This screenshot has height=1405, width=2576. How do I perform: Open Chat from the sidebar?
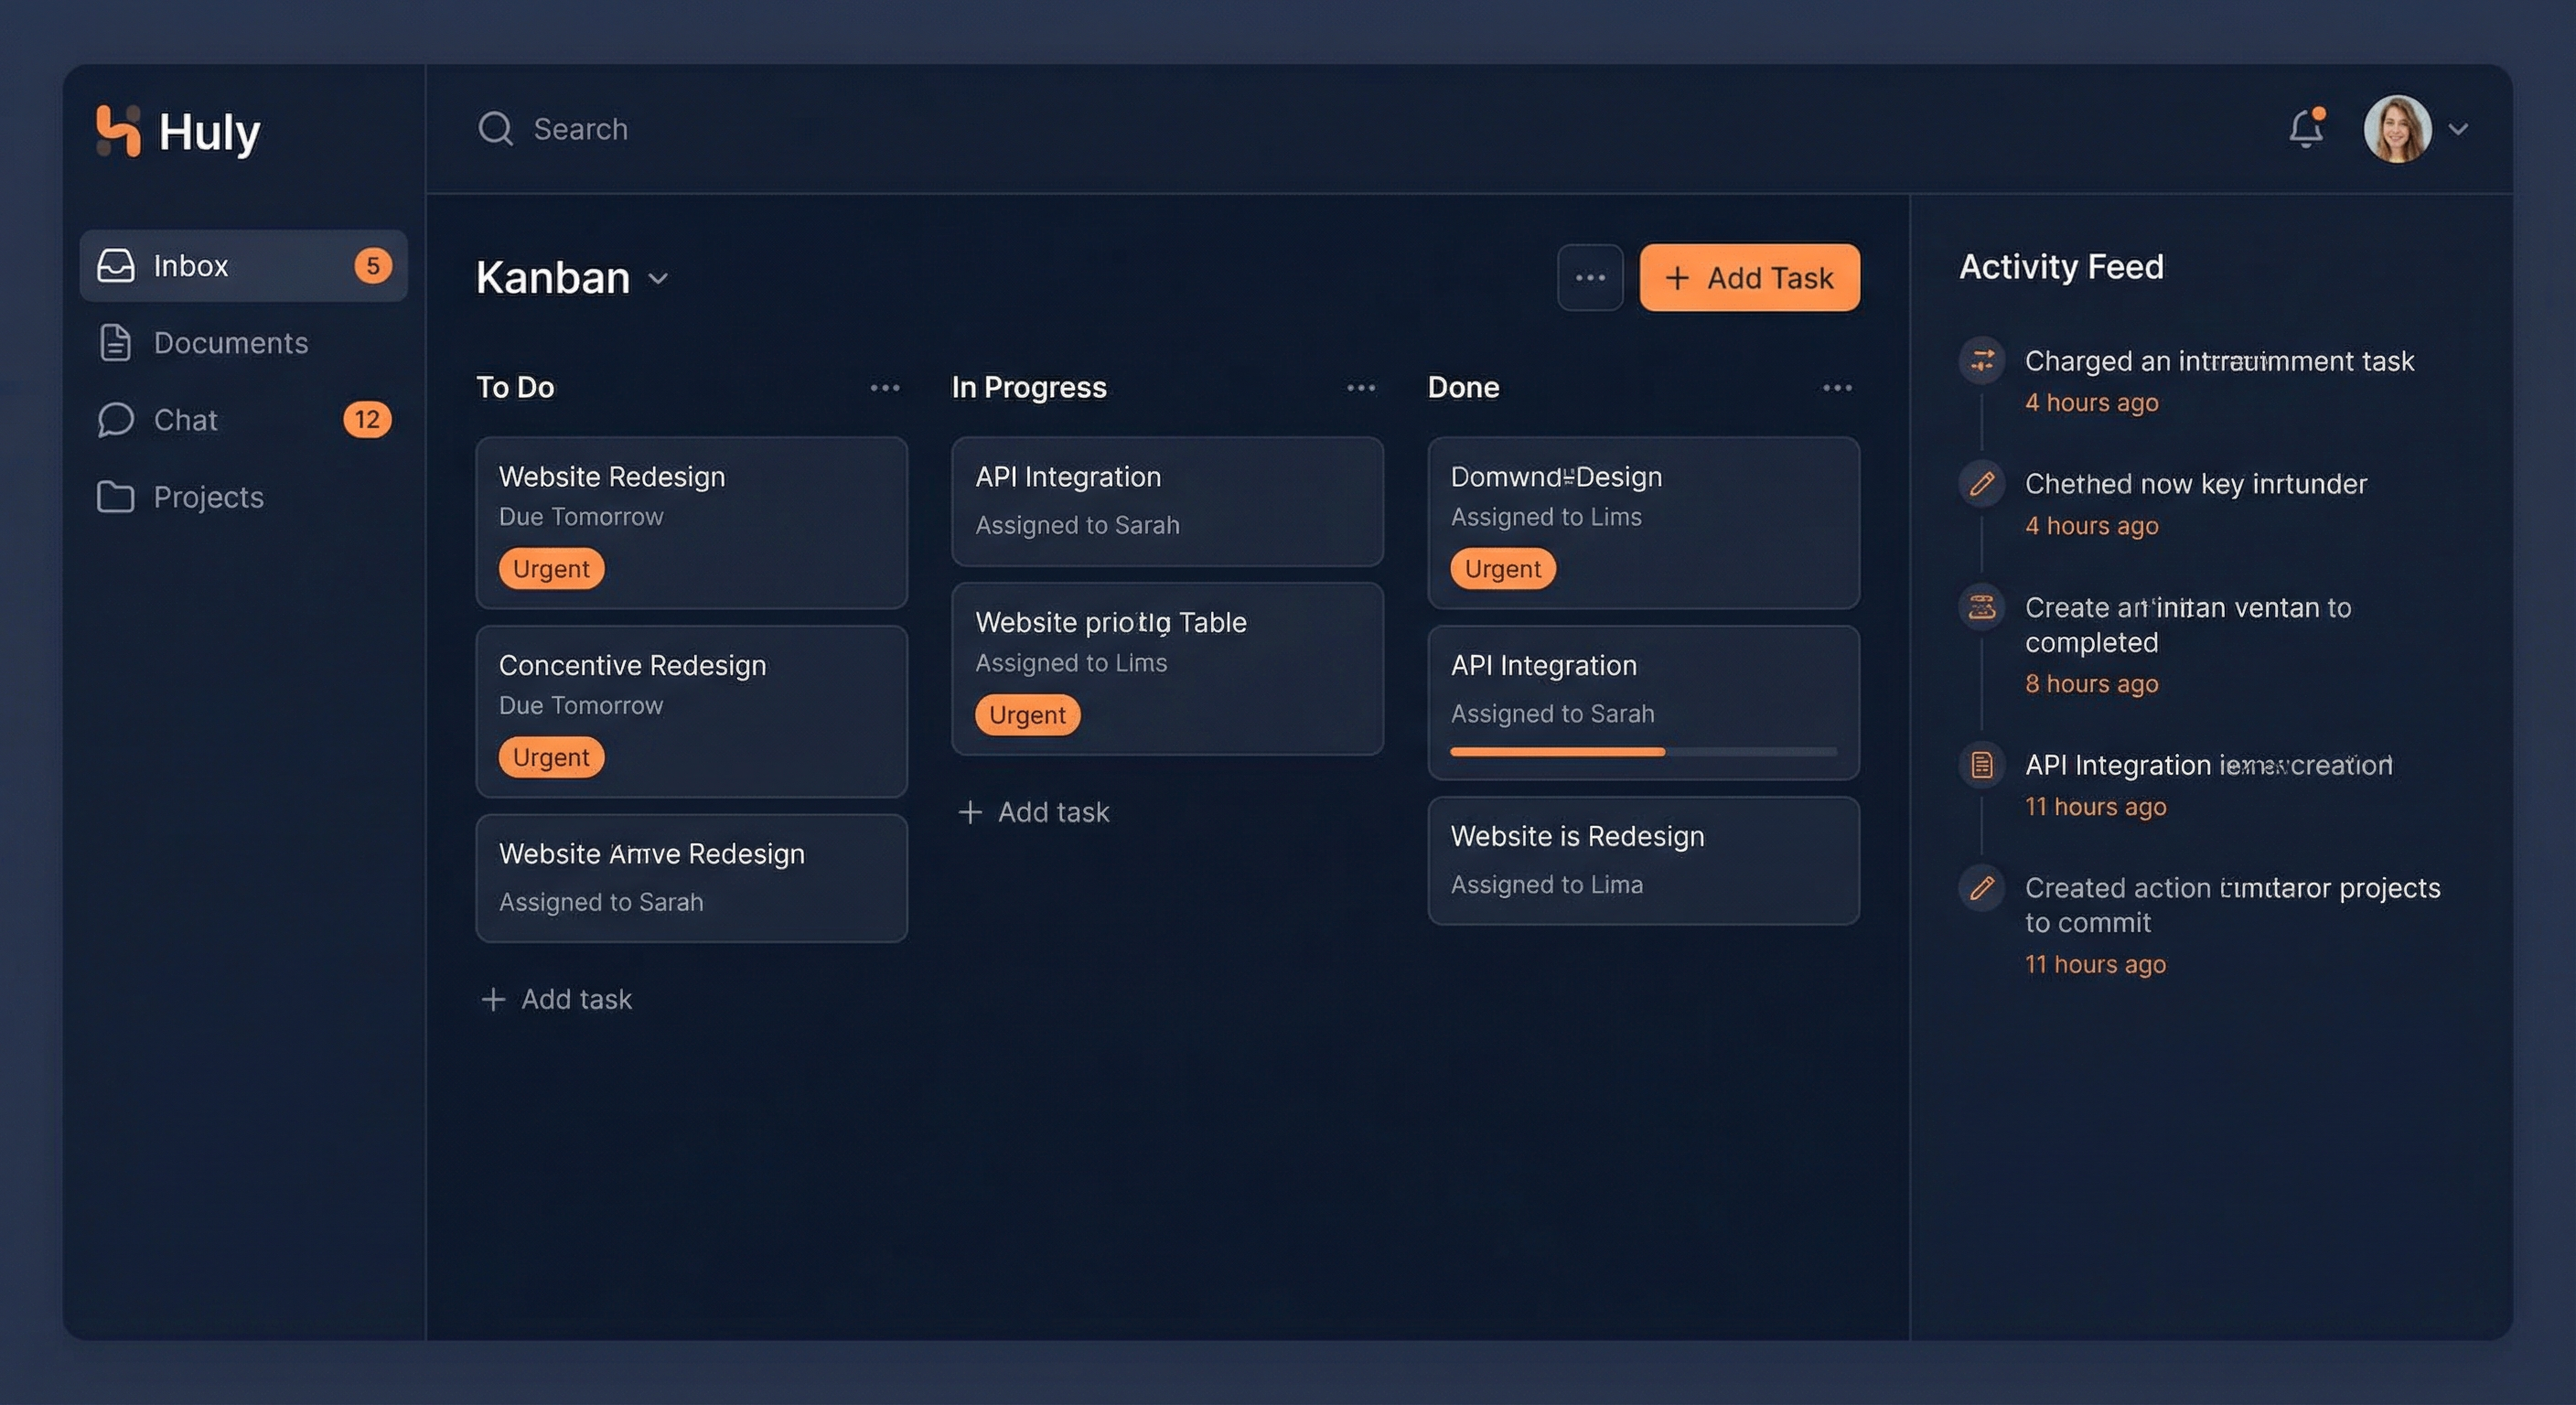click(x=244, y=420)
